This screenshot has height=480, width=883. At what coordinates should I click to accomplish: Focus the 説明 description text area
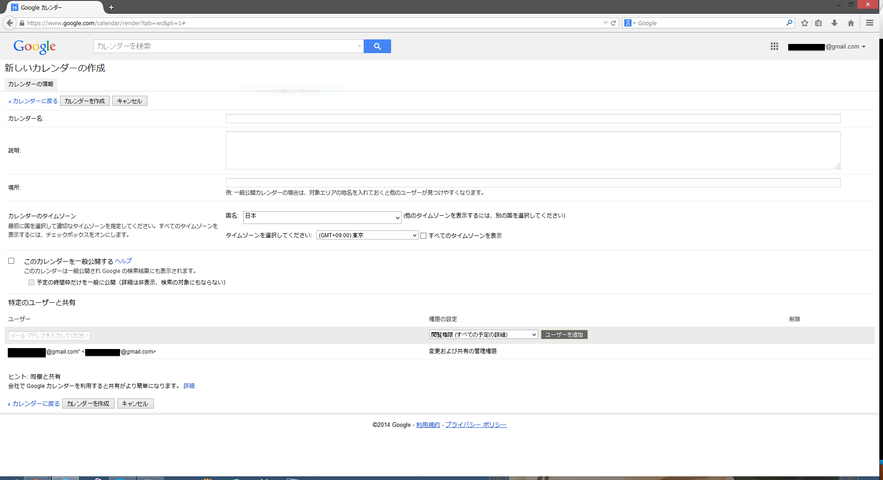(x=533, y=150)
